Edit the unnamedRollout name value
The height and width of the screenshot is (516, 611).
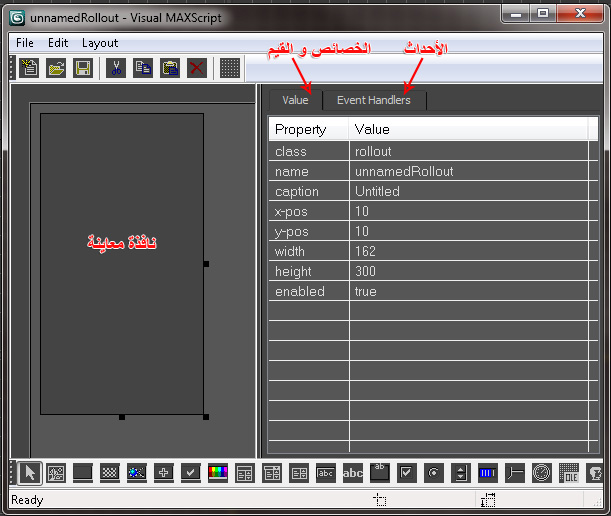pos(468,171)
